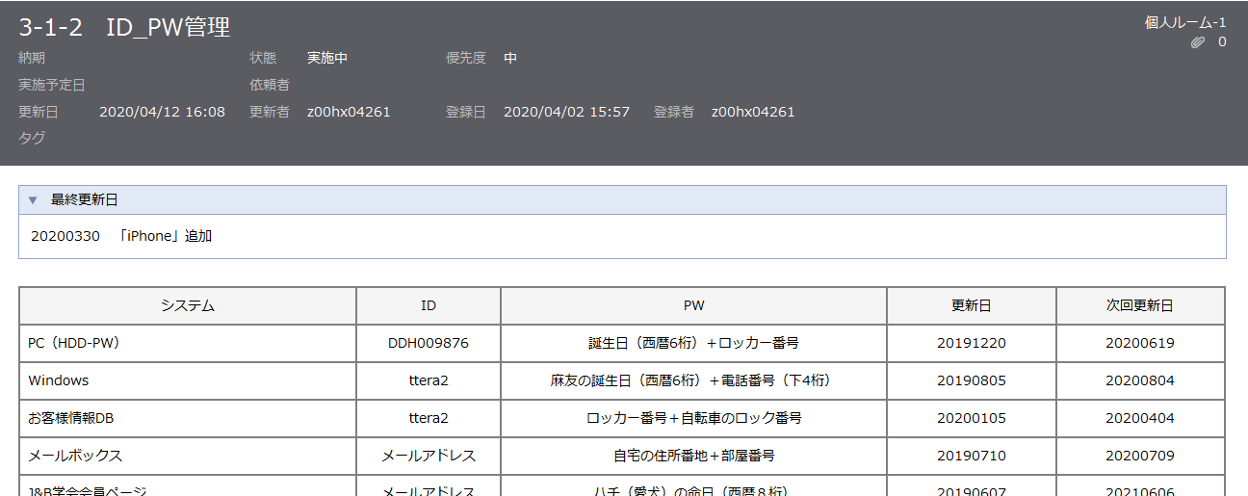Click the 更新者 z00hx04261 user name
The image size is (1248, 496).
click(x=348, y=112)
